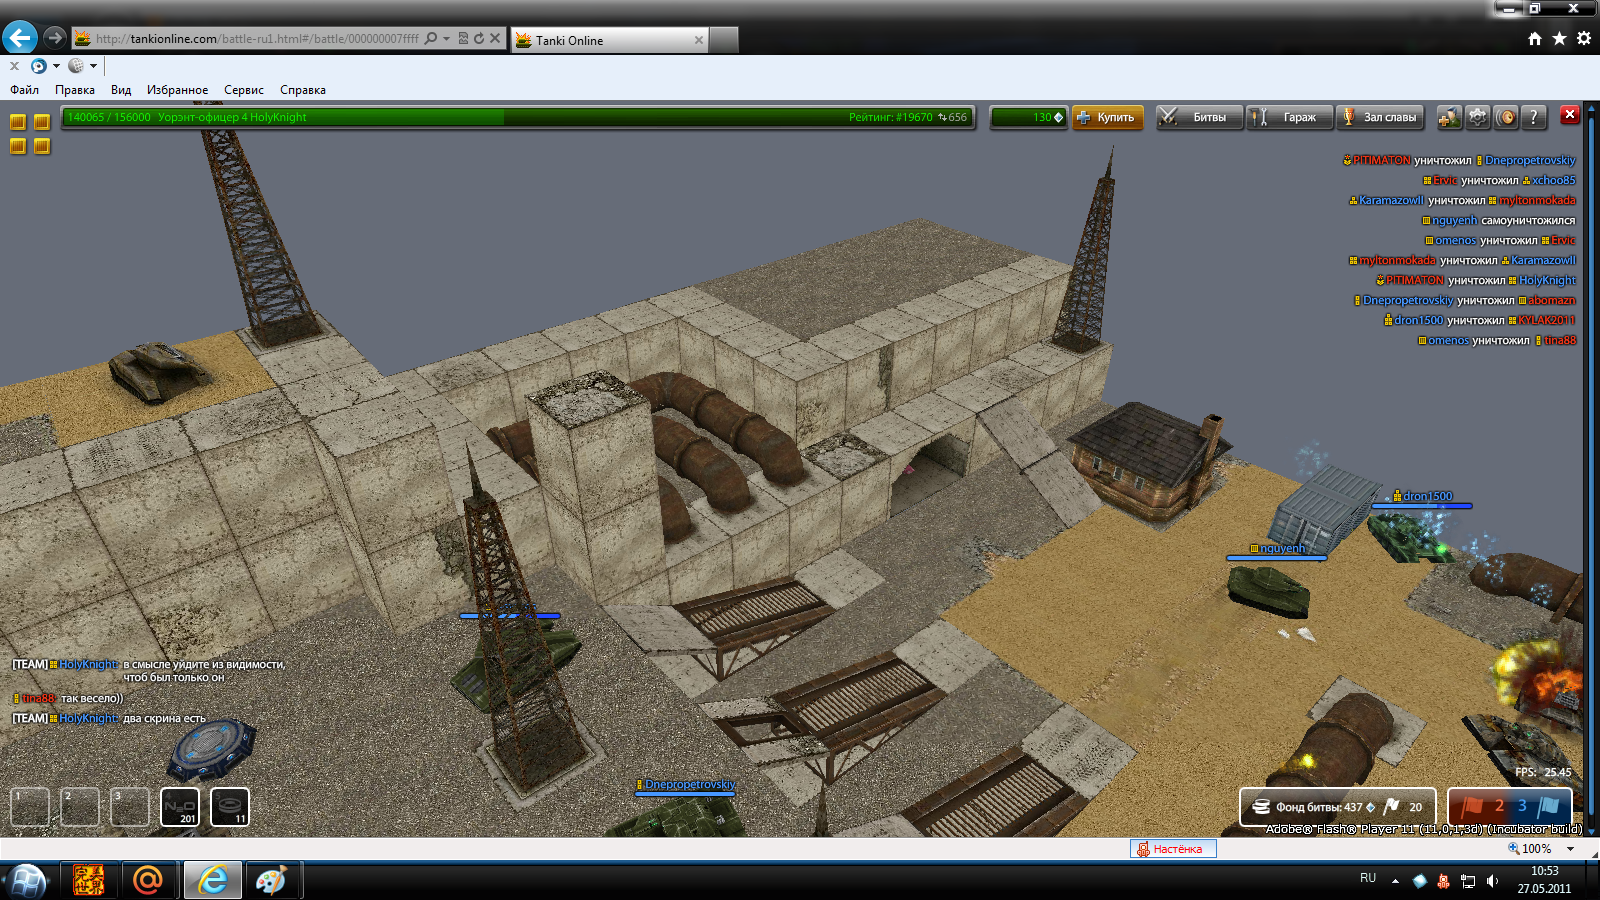Image resolution: width=1600 pixels, height=900 pixels.
Task: Open the Сервис menu
Action: (x=244, y=90)
